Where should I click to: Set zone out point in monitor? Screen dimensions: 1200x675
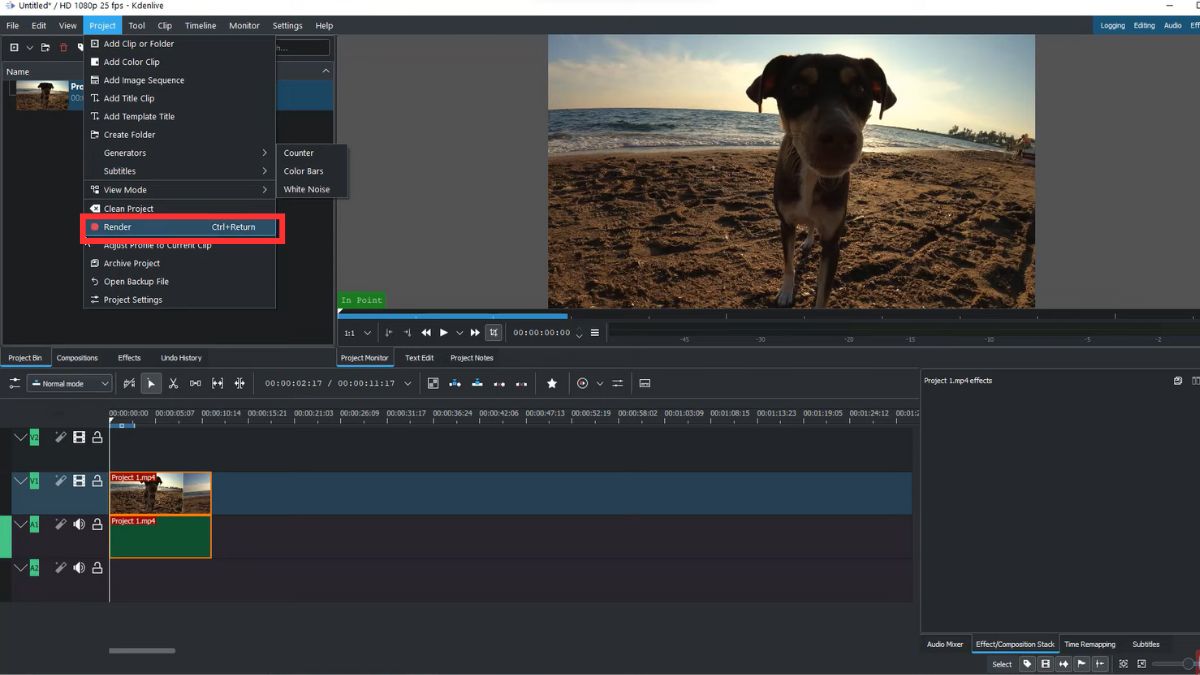(x=407, y=333)
